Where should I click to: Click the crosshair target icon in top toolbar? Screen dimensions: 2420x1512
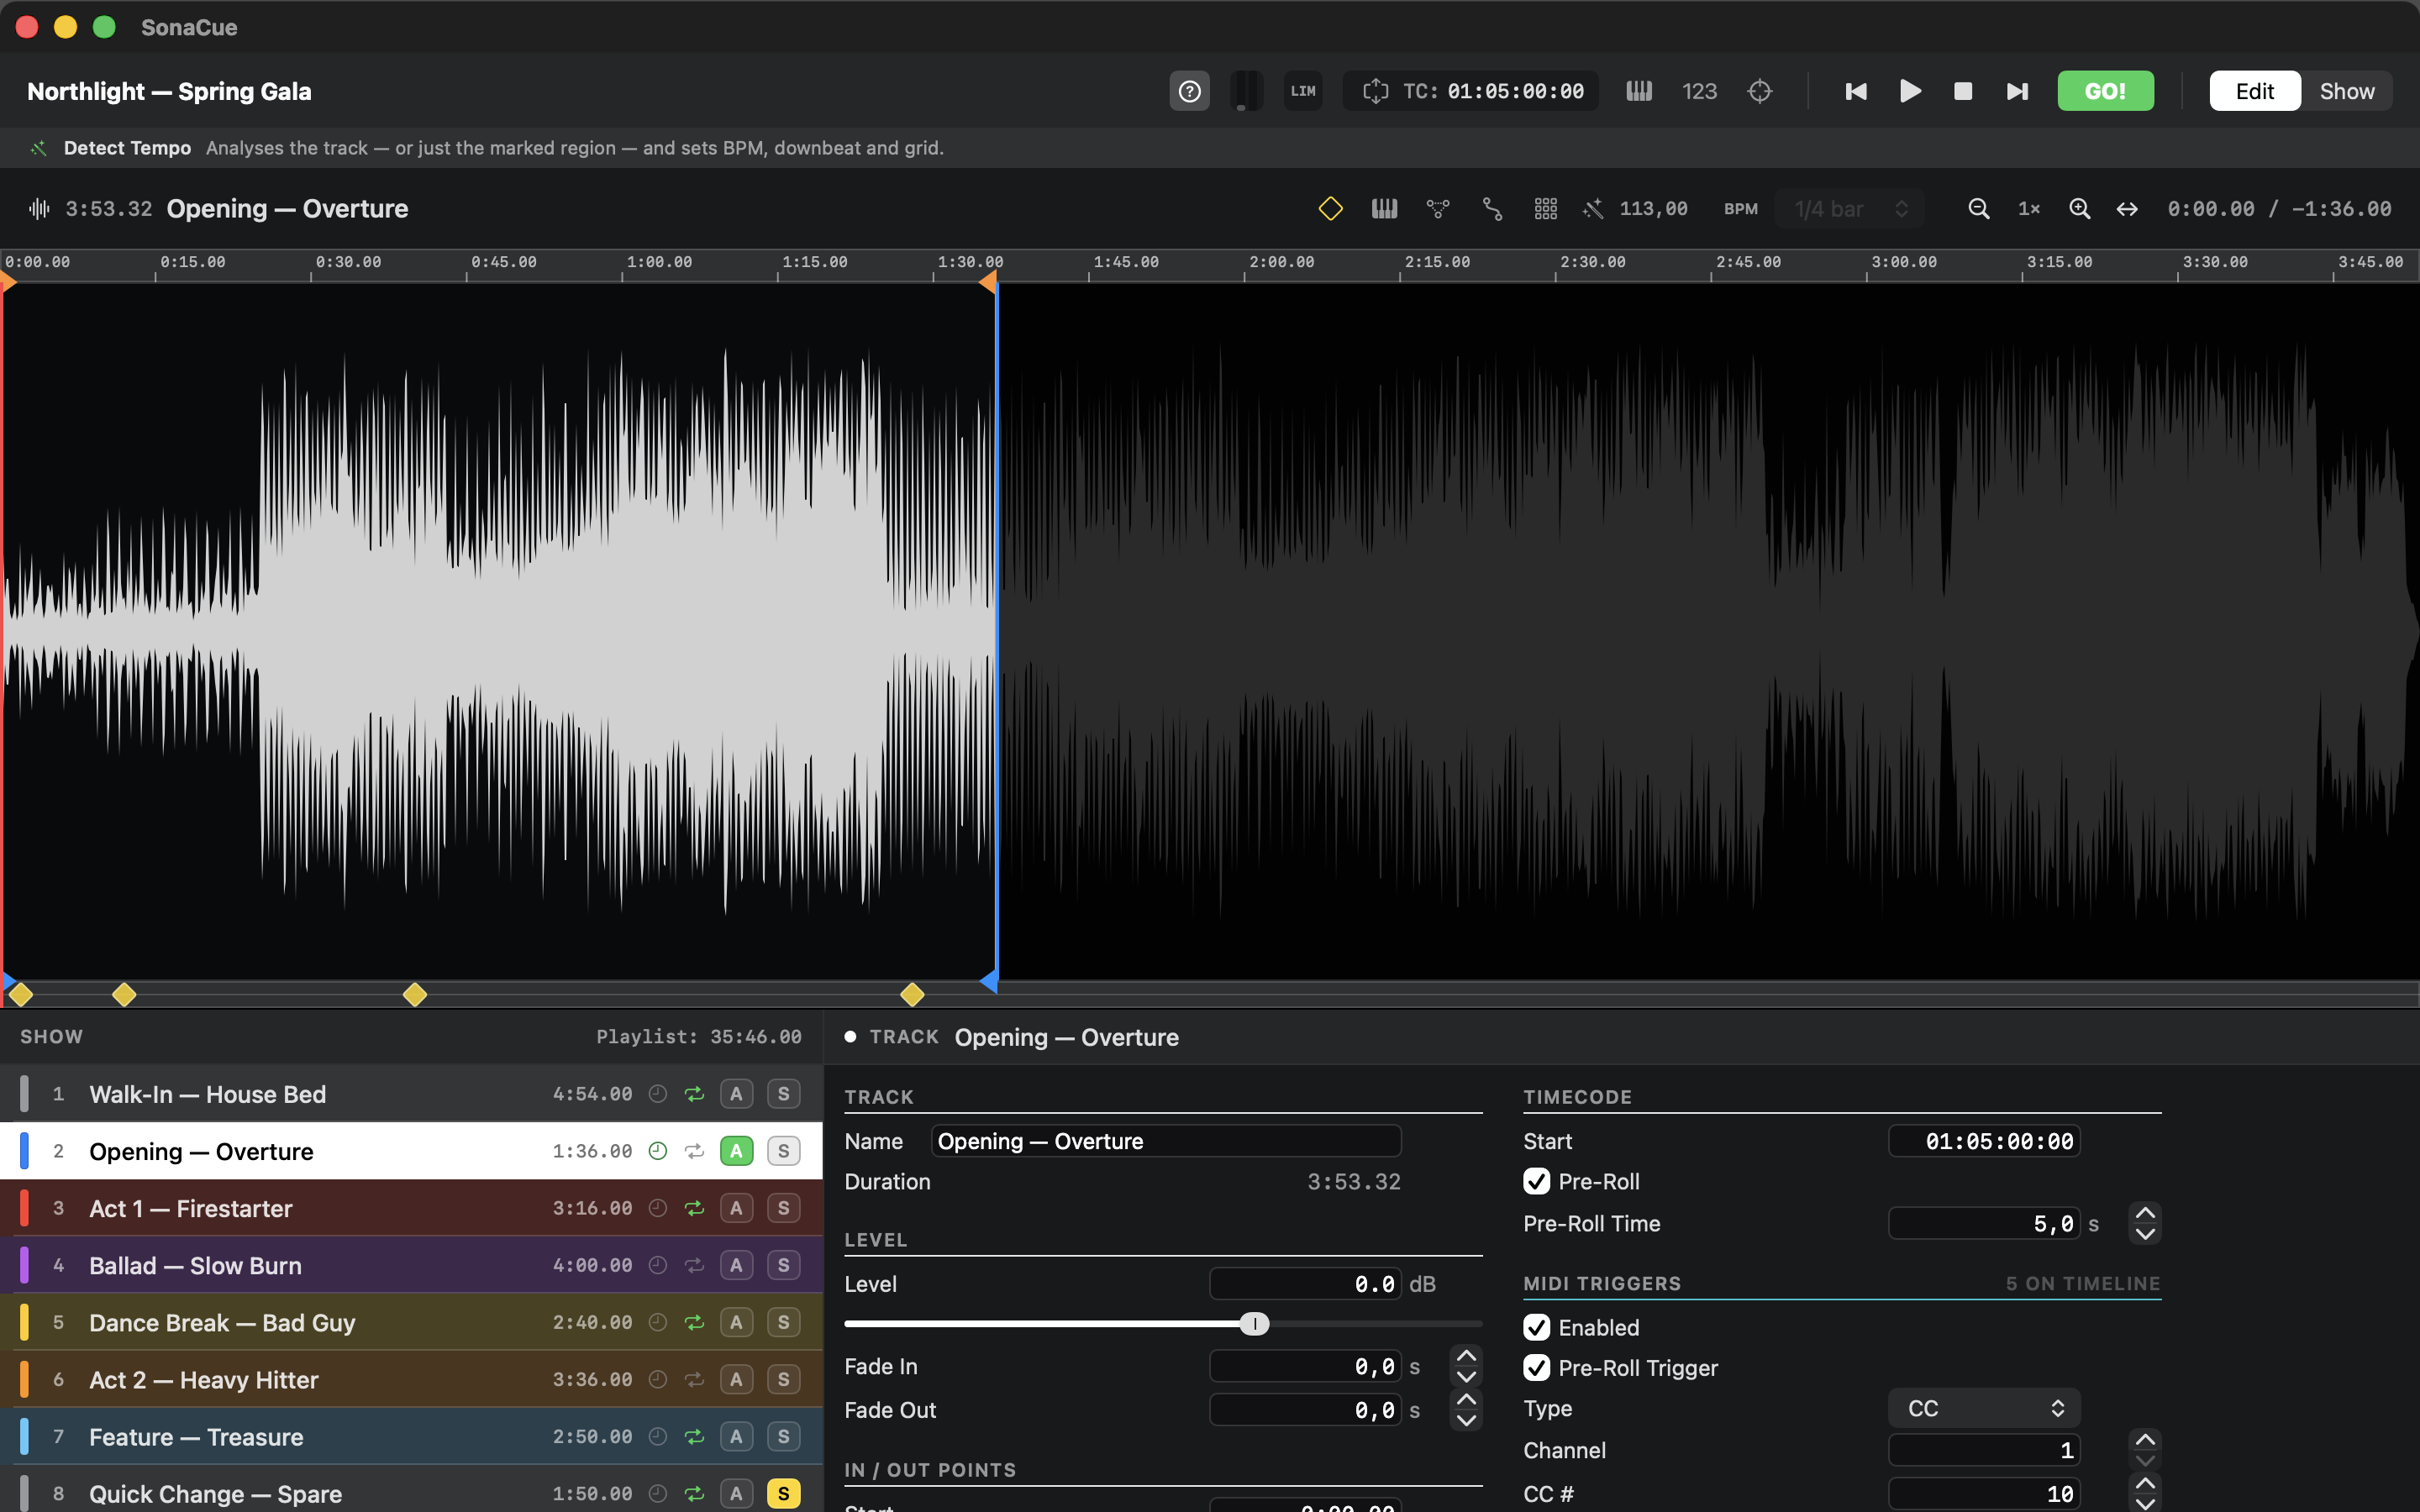(1760, 91)
